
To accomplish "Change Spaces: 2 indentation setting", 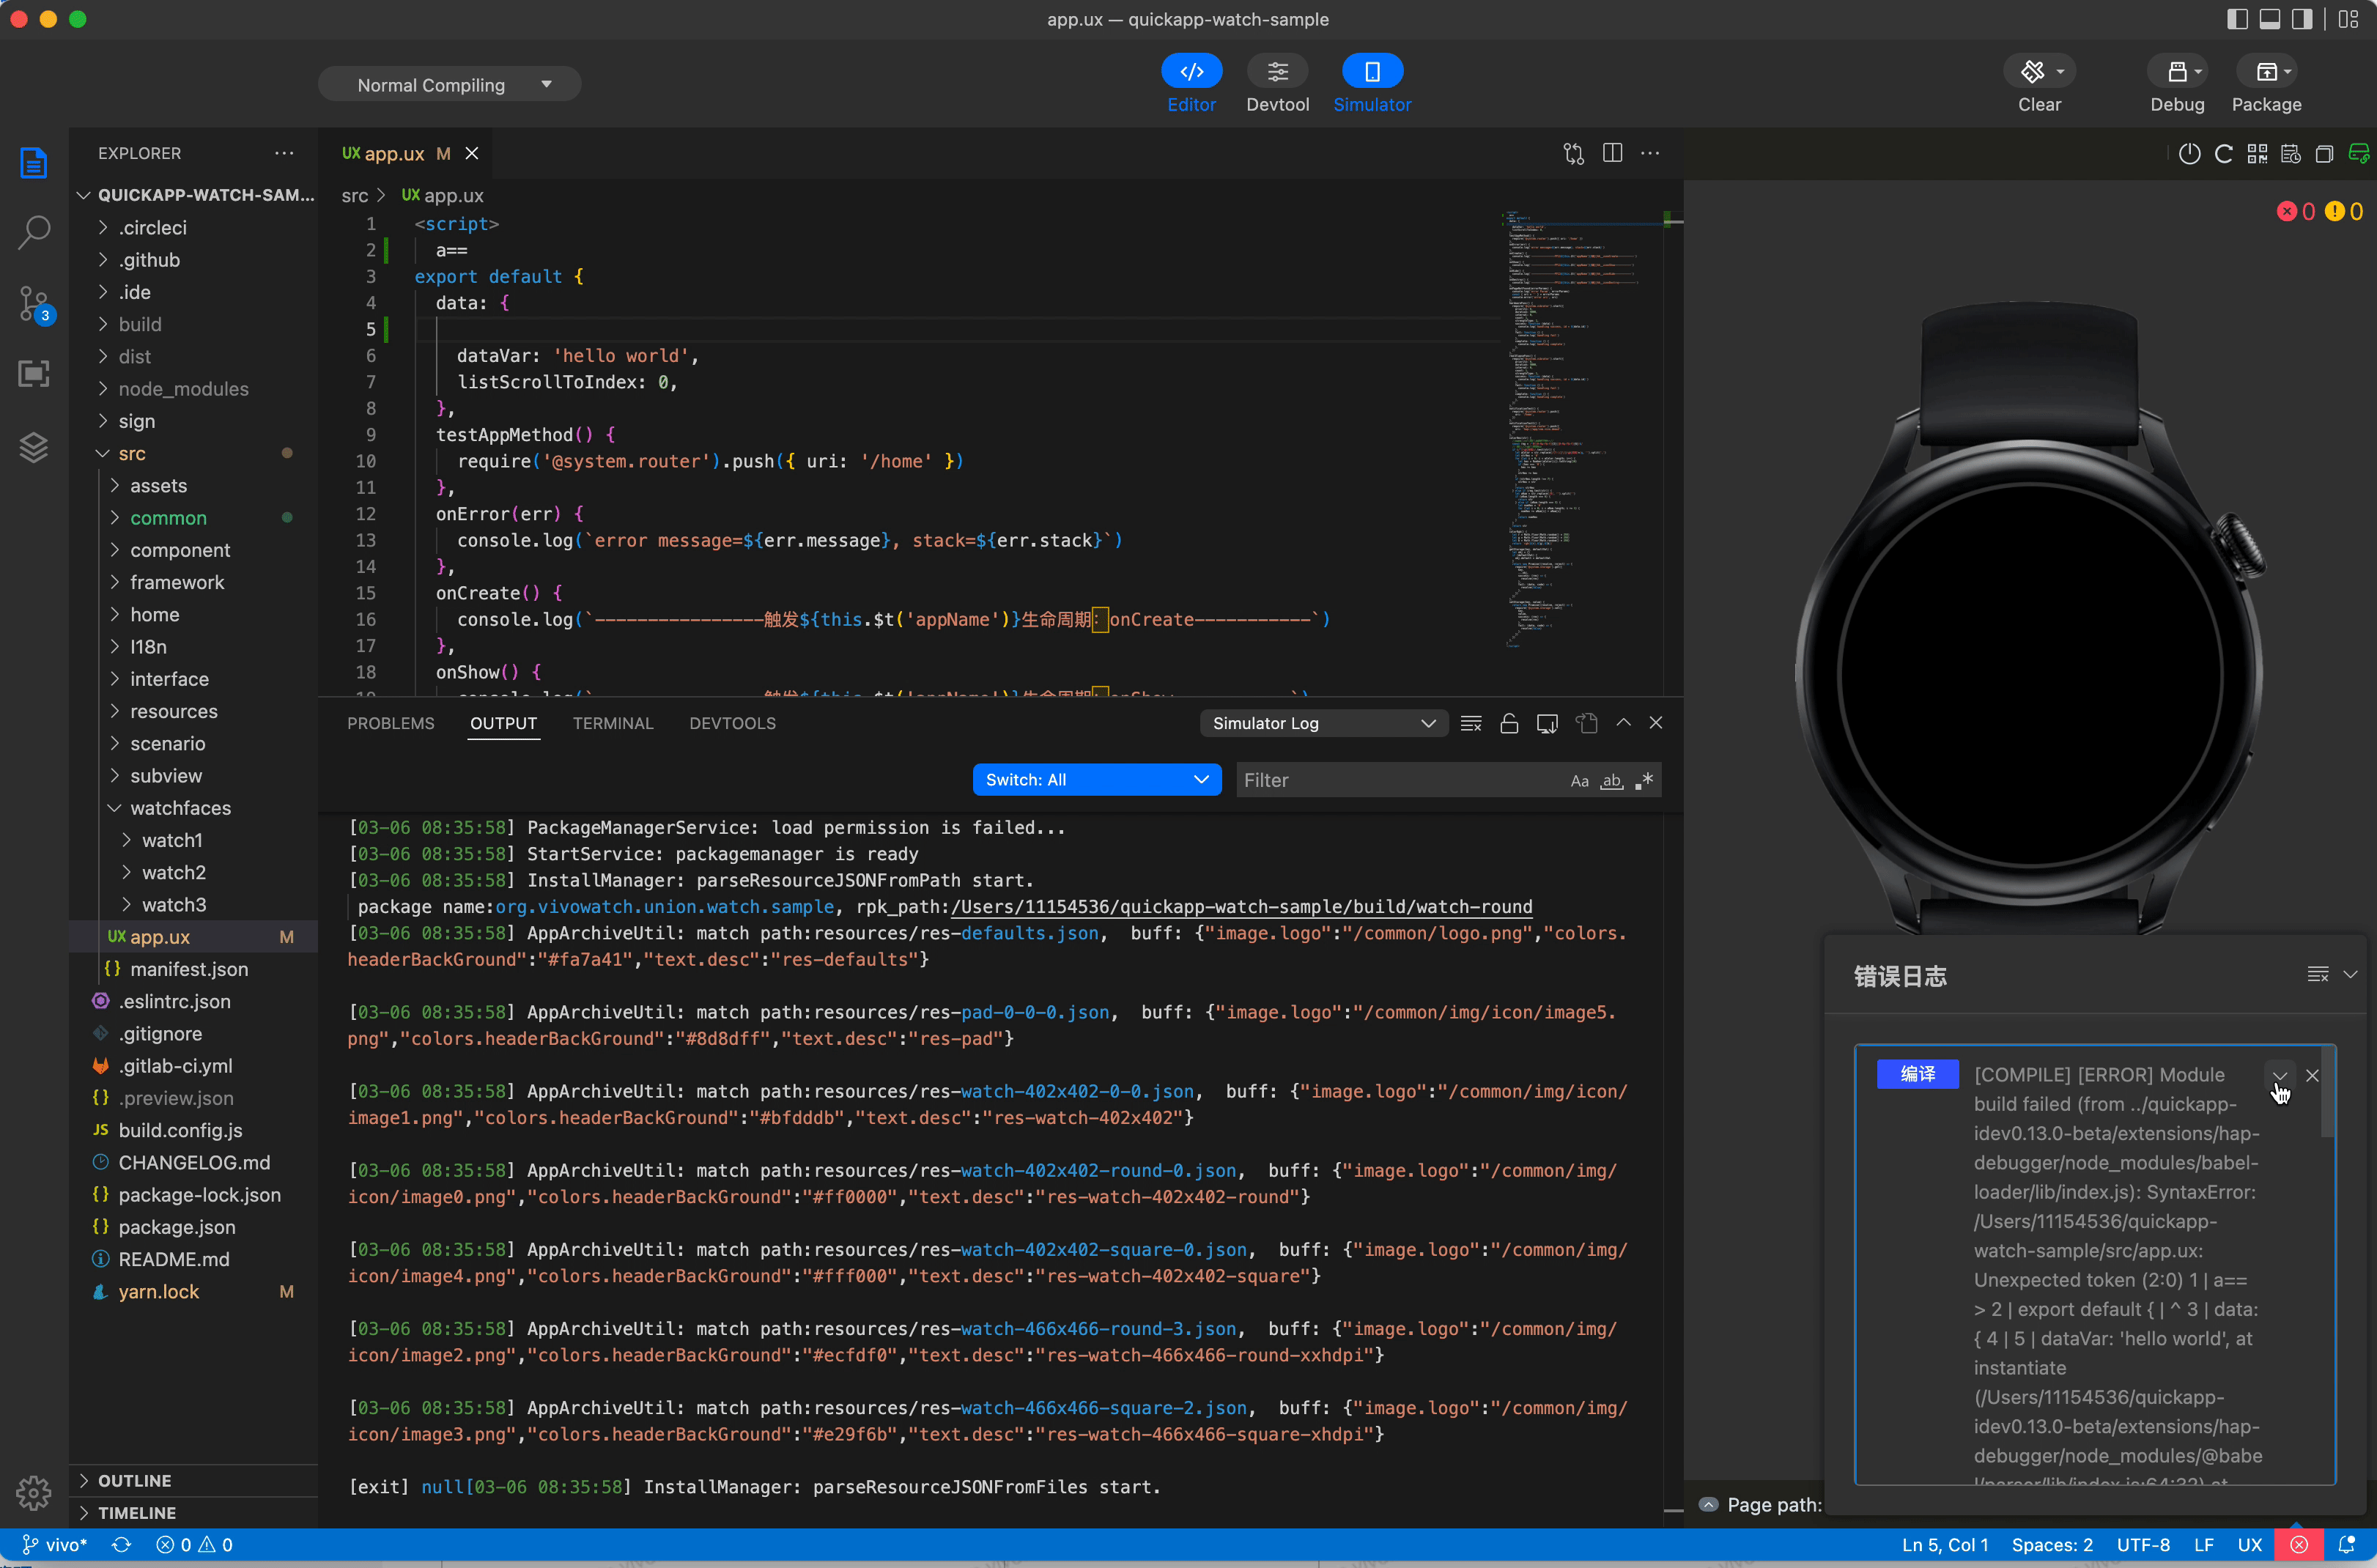I will (2051, 1545).
